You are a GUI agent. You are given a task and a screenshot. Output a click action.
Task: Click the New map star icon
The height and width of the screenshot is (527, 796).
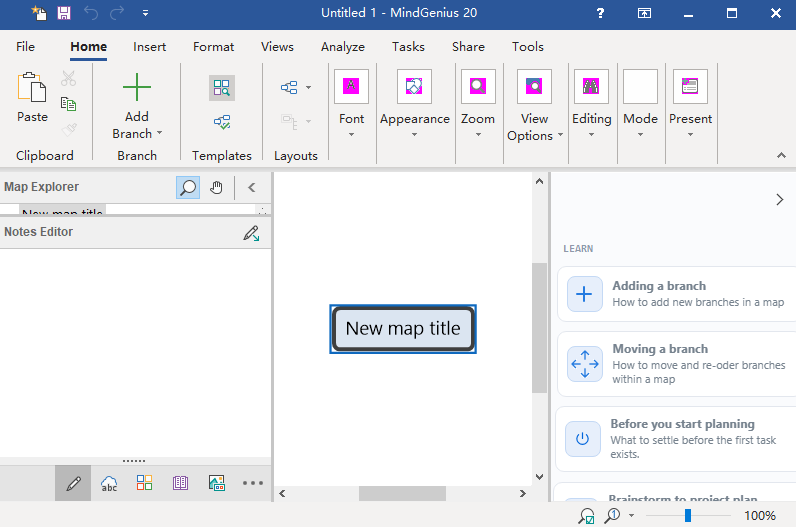pos(39,13)
